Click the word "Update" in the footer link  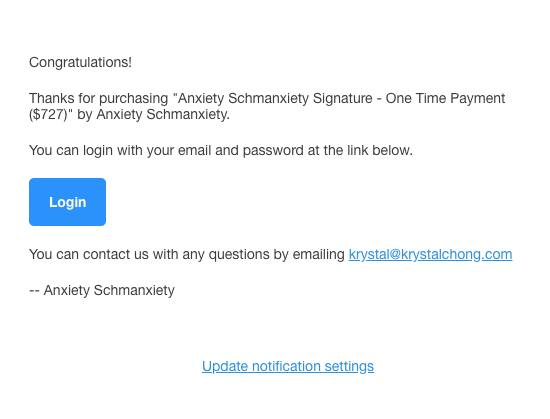[x=225, y=366]
